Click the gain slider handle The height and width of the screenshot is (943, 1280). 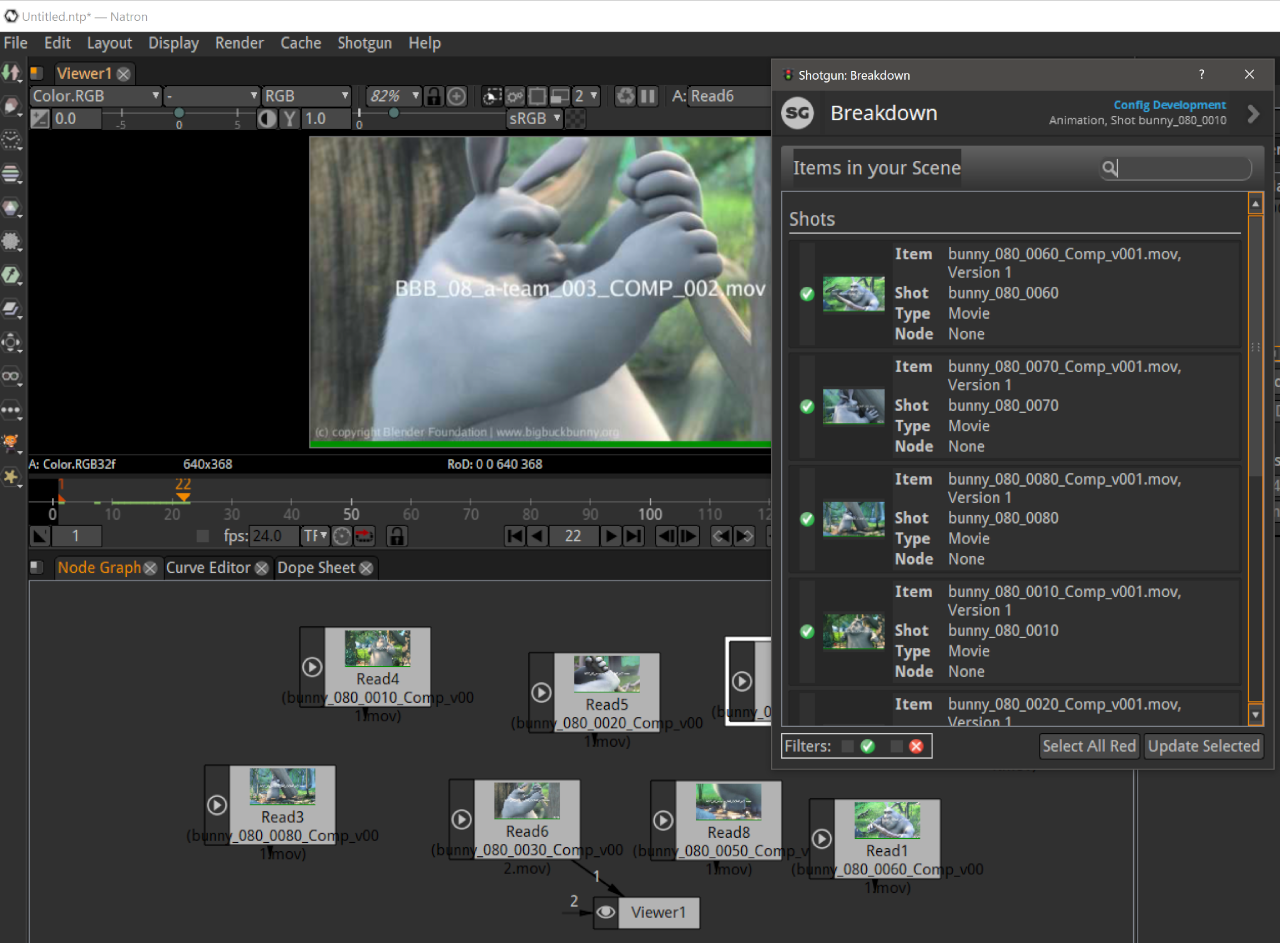click(x=179, y=114)
